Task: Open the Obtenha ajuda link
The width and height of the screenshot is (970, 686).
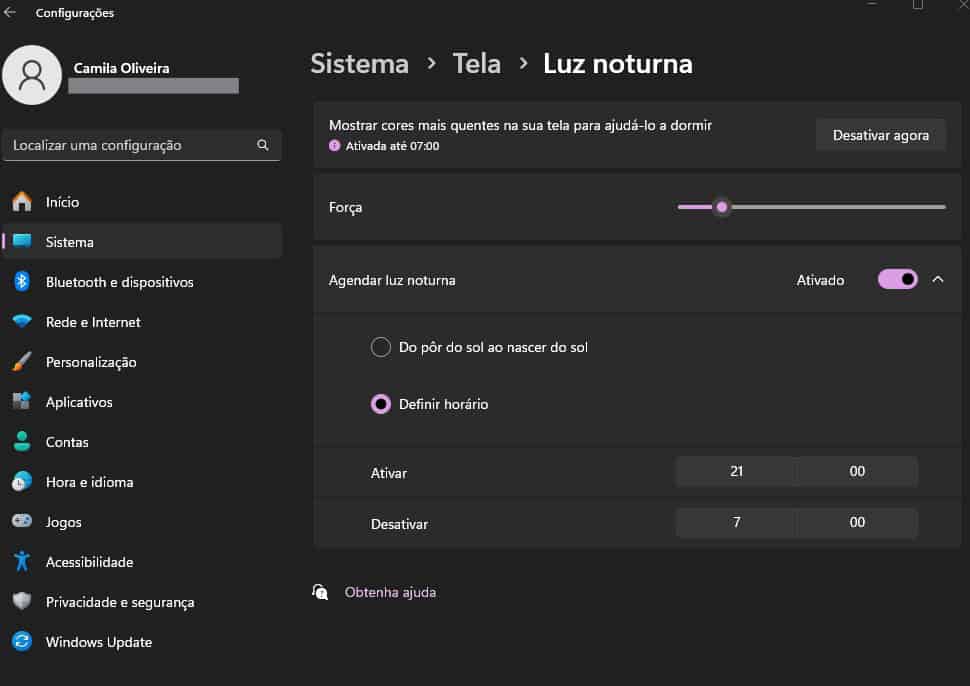Action: click(x=390, y=592)
